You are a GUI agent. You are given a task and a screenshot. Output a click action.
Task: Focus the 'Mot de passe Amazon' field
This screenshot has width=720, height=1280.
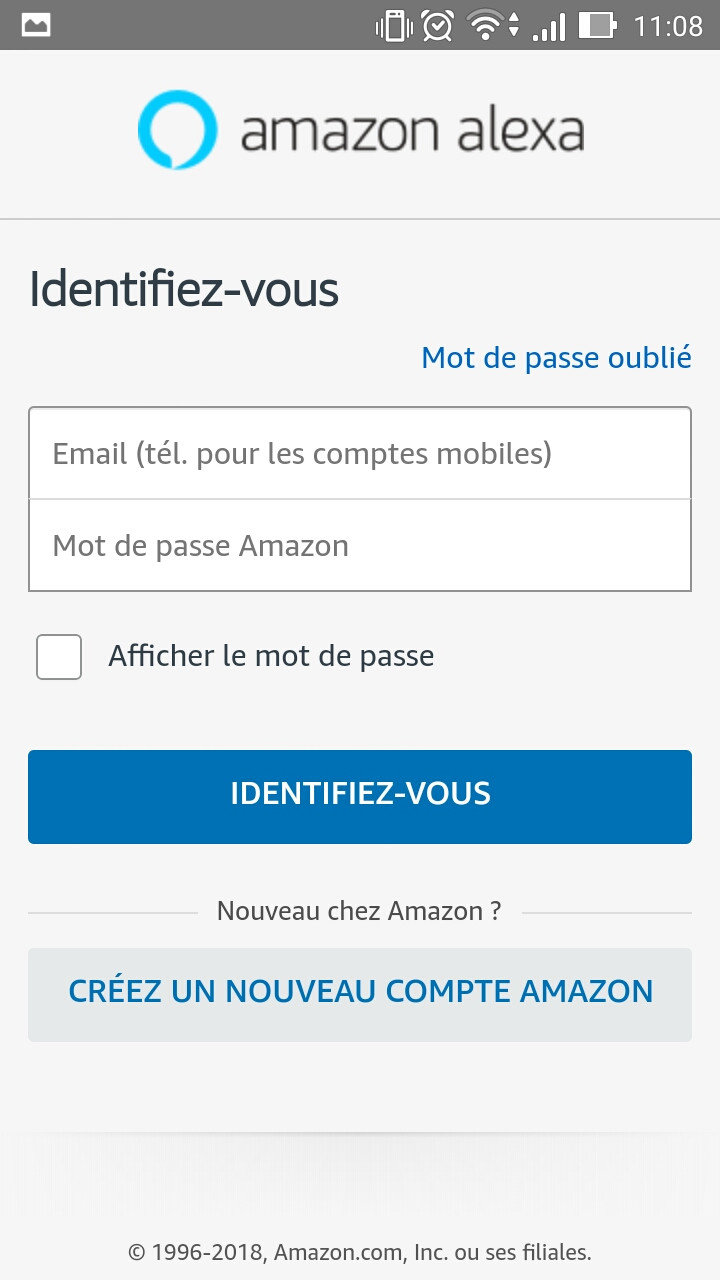click(360, 546)
